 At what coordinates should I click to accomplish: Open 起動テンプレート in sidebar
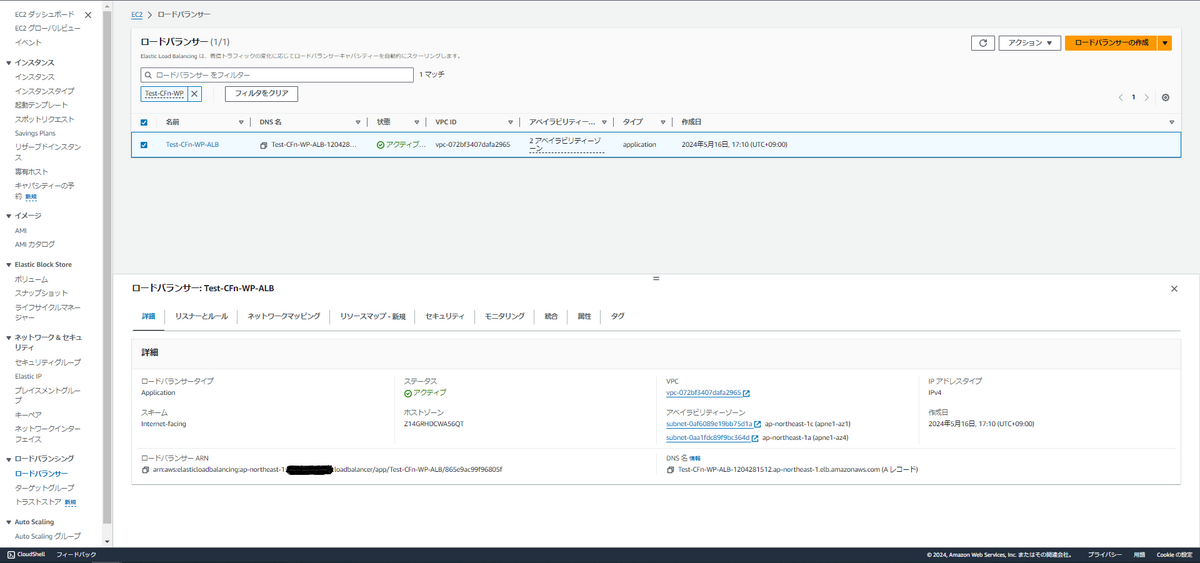click(x=42, y=105)
